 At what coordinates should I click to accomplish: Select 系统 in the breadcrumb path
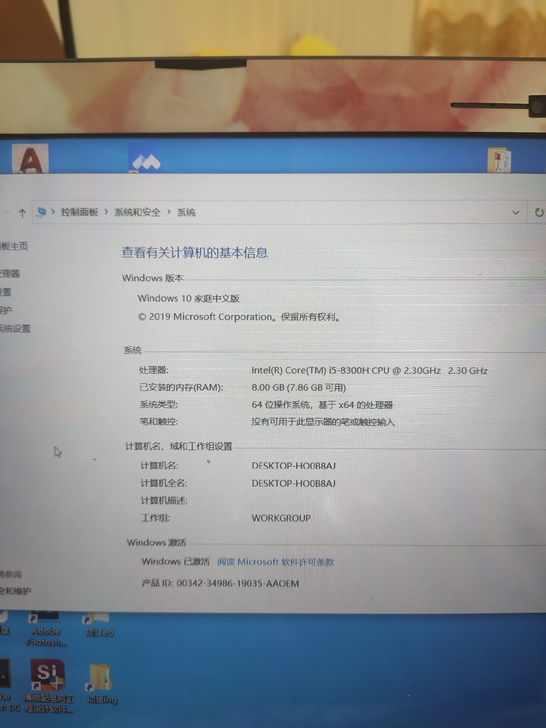[186, 212]
